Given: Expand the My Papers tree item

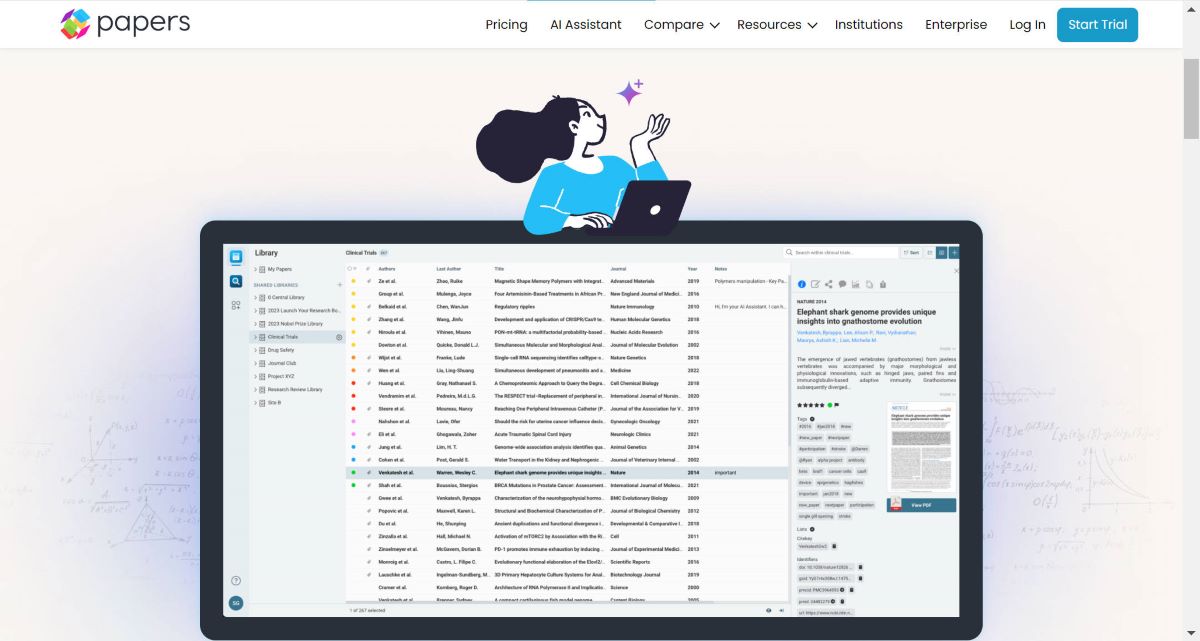Looking at the screenshot, I should pyautogui.click(x=255, y=269).
